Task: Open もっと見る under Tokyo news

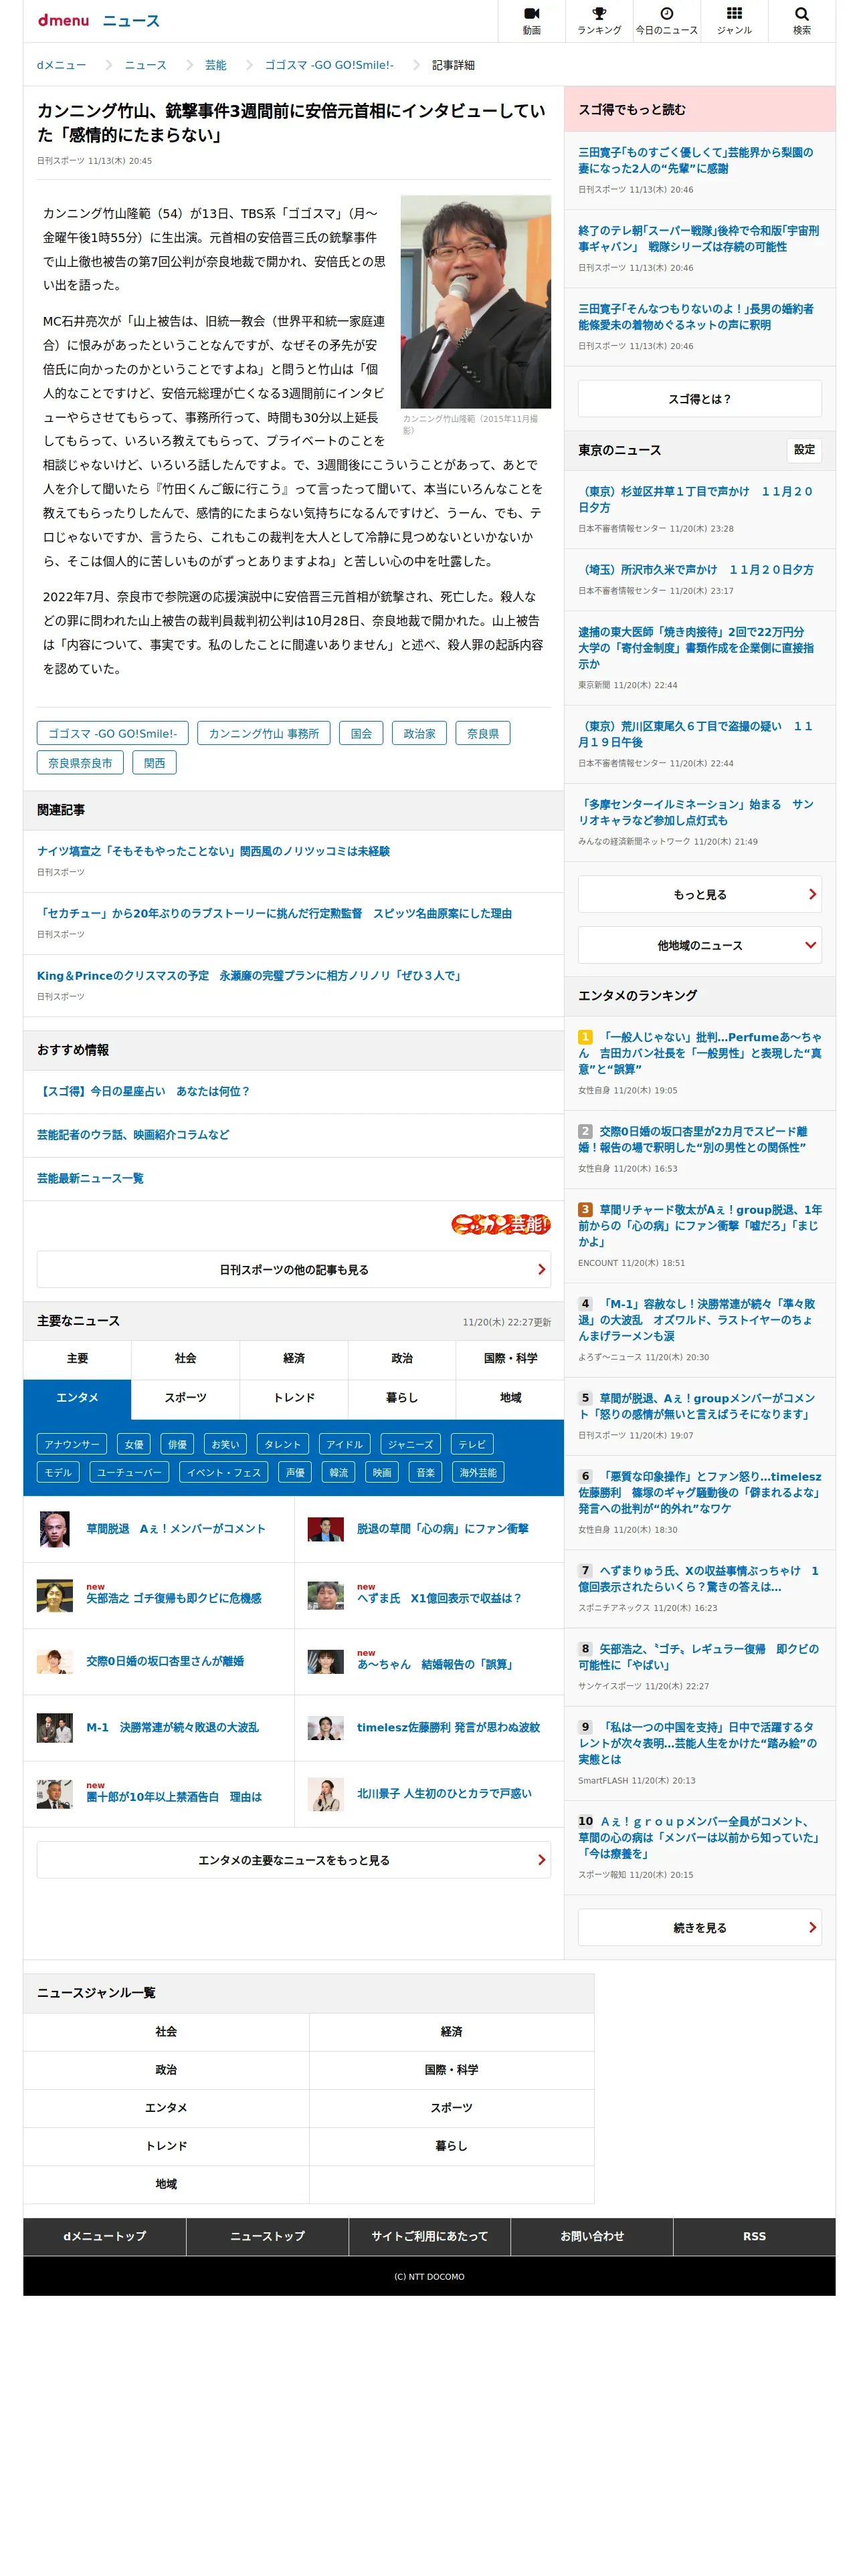Action: pos(699,894)
